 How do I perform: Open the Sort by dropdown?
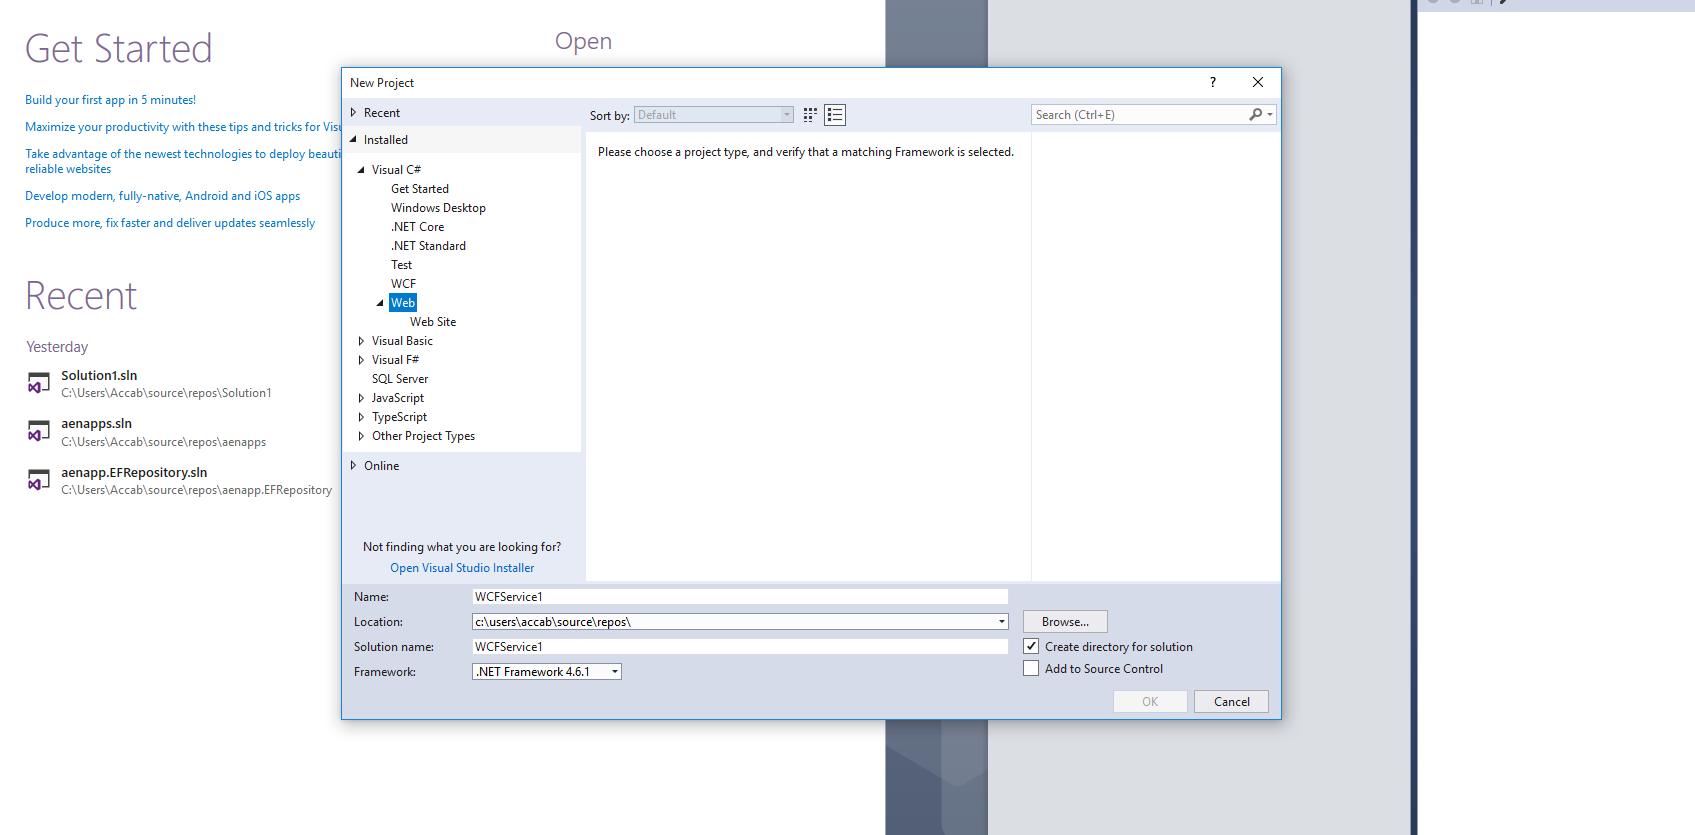tap(714, 115)
